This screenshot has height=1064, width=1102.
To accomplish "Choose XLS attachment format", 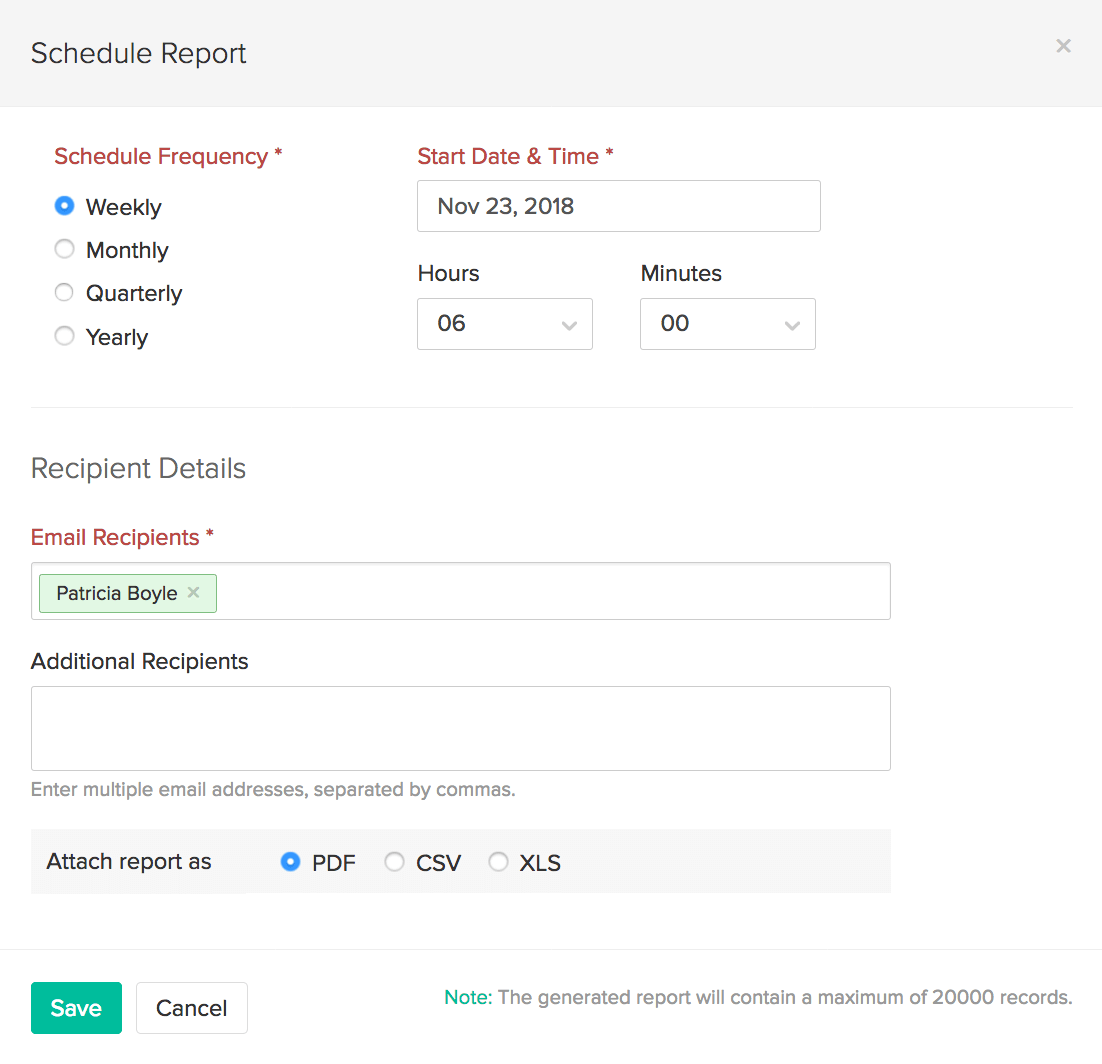I will [498, 861].
